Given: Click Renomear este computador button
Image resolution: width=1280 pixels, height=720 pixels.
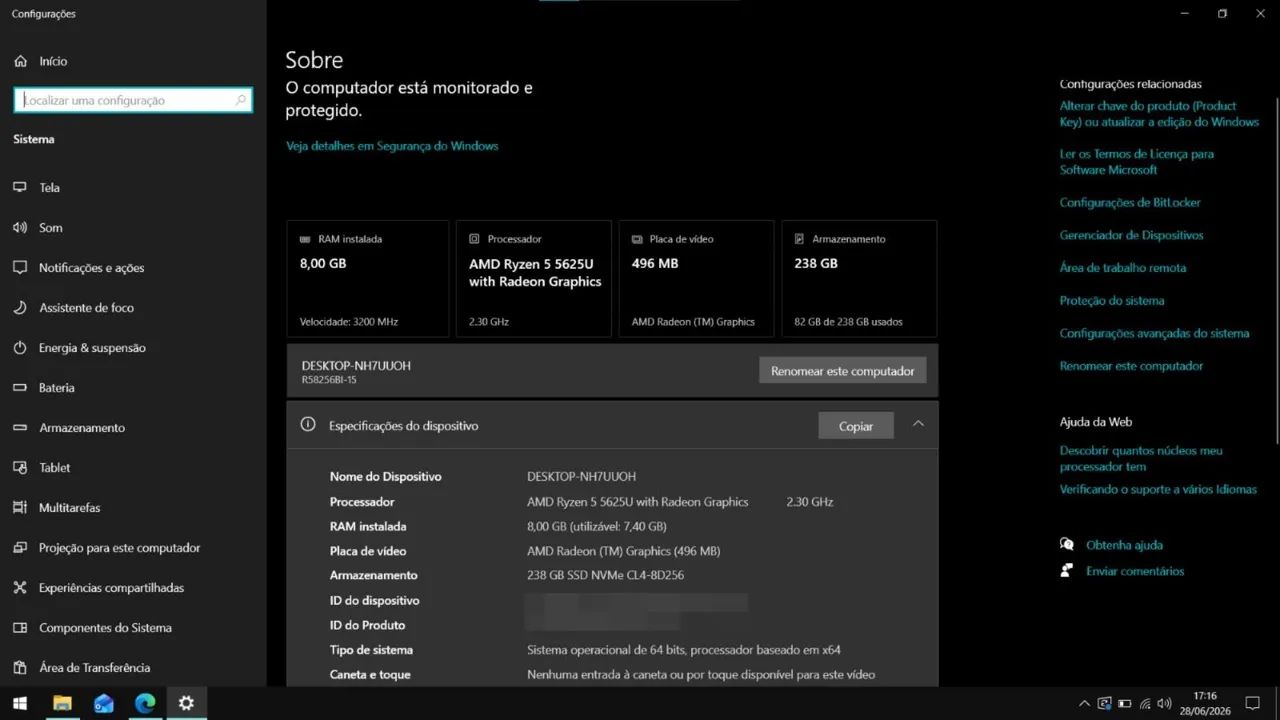Looking at the screenshot, I should 843,371.
